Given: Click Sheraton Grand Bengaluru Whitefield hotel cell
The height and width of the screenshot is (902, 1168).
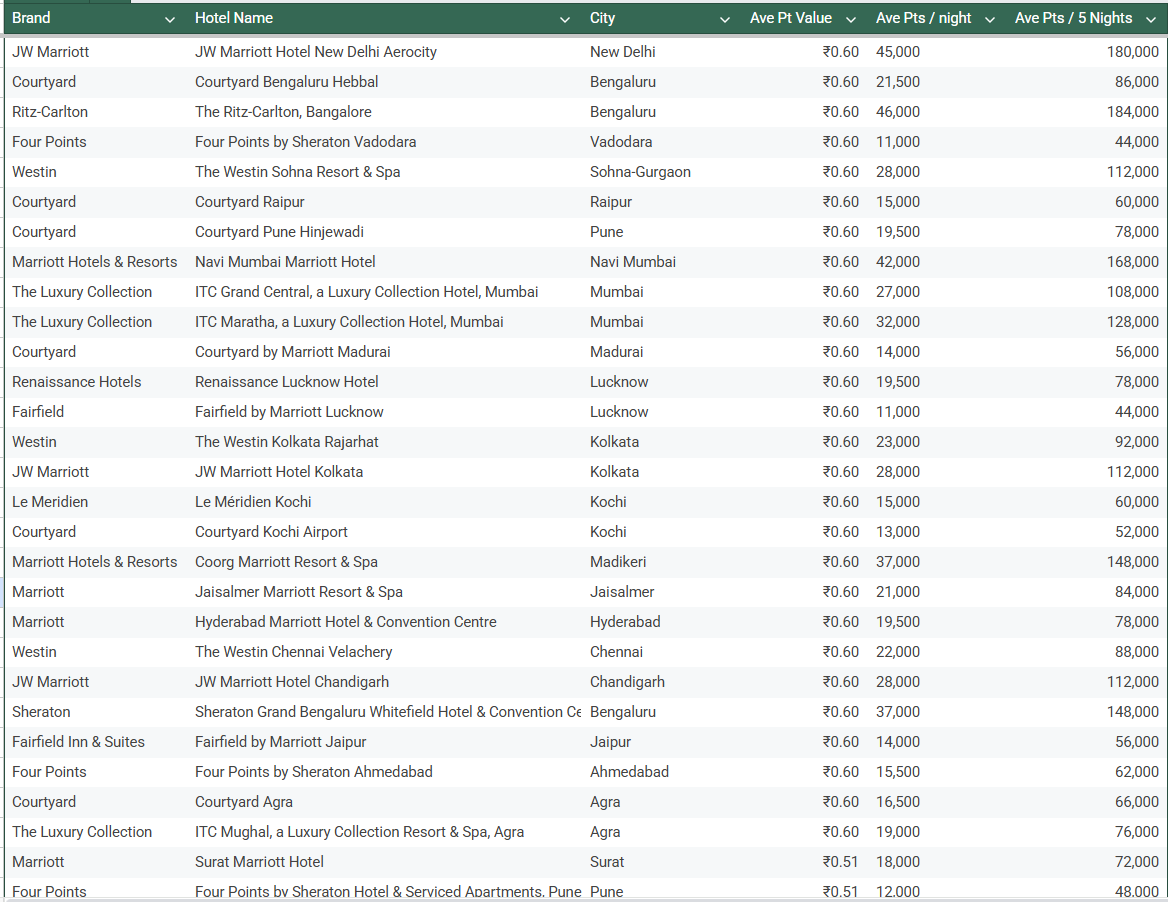Looking at the screenshot, I should 384,712.
